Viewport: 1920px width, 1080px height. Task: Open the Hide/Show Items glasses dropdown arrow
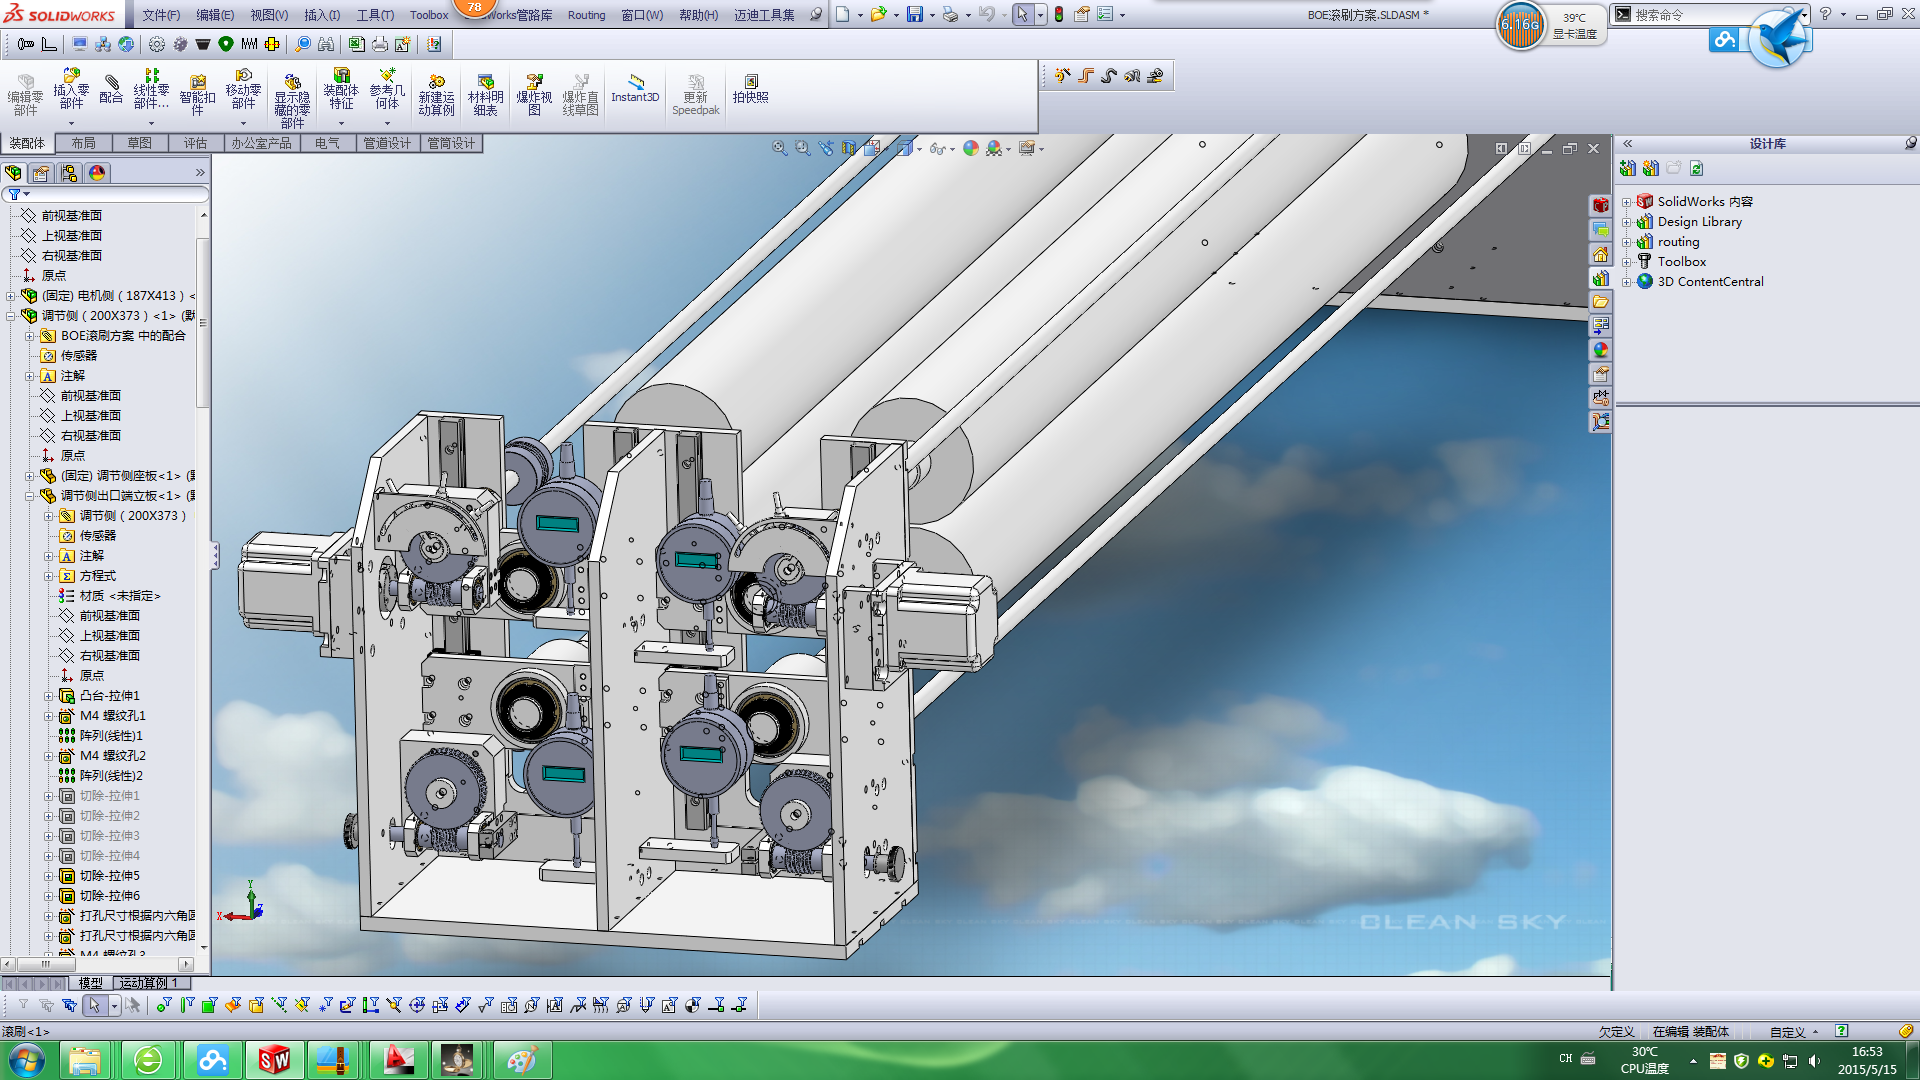coord(952,149)
